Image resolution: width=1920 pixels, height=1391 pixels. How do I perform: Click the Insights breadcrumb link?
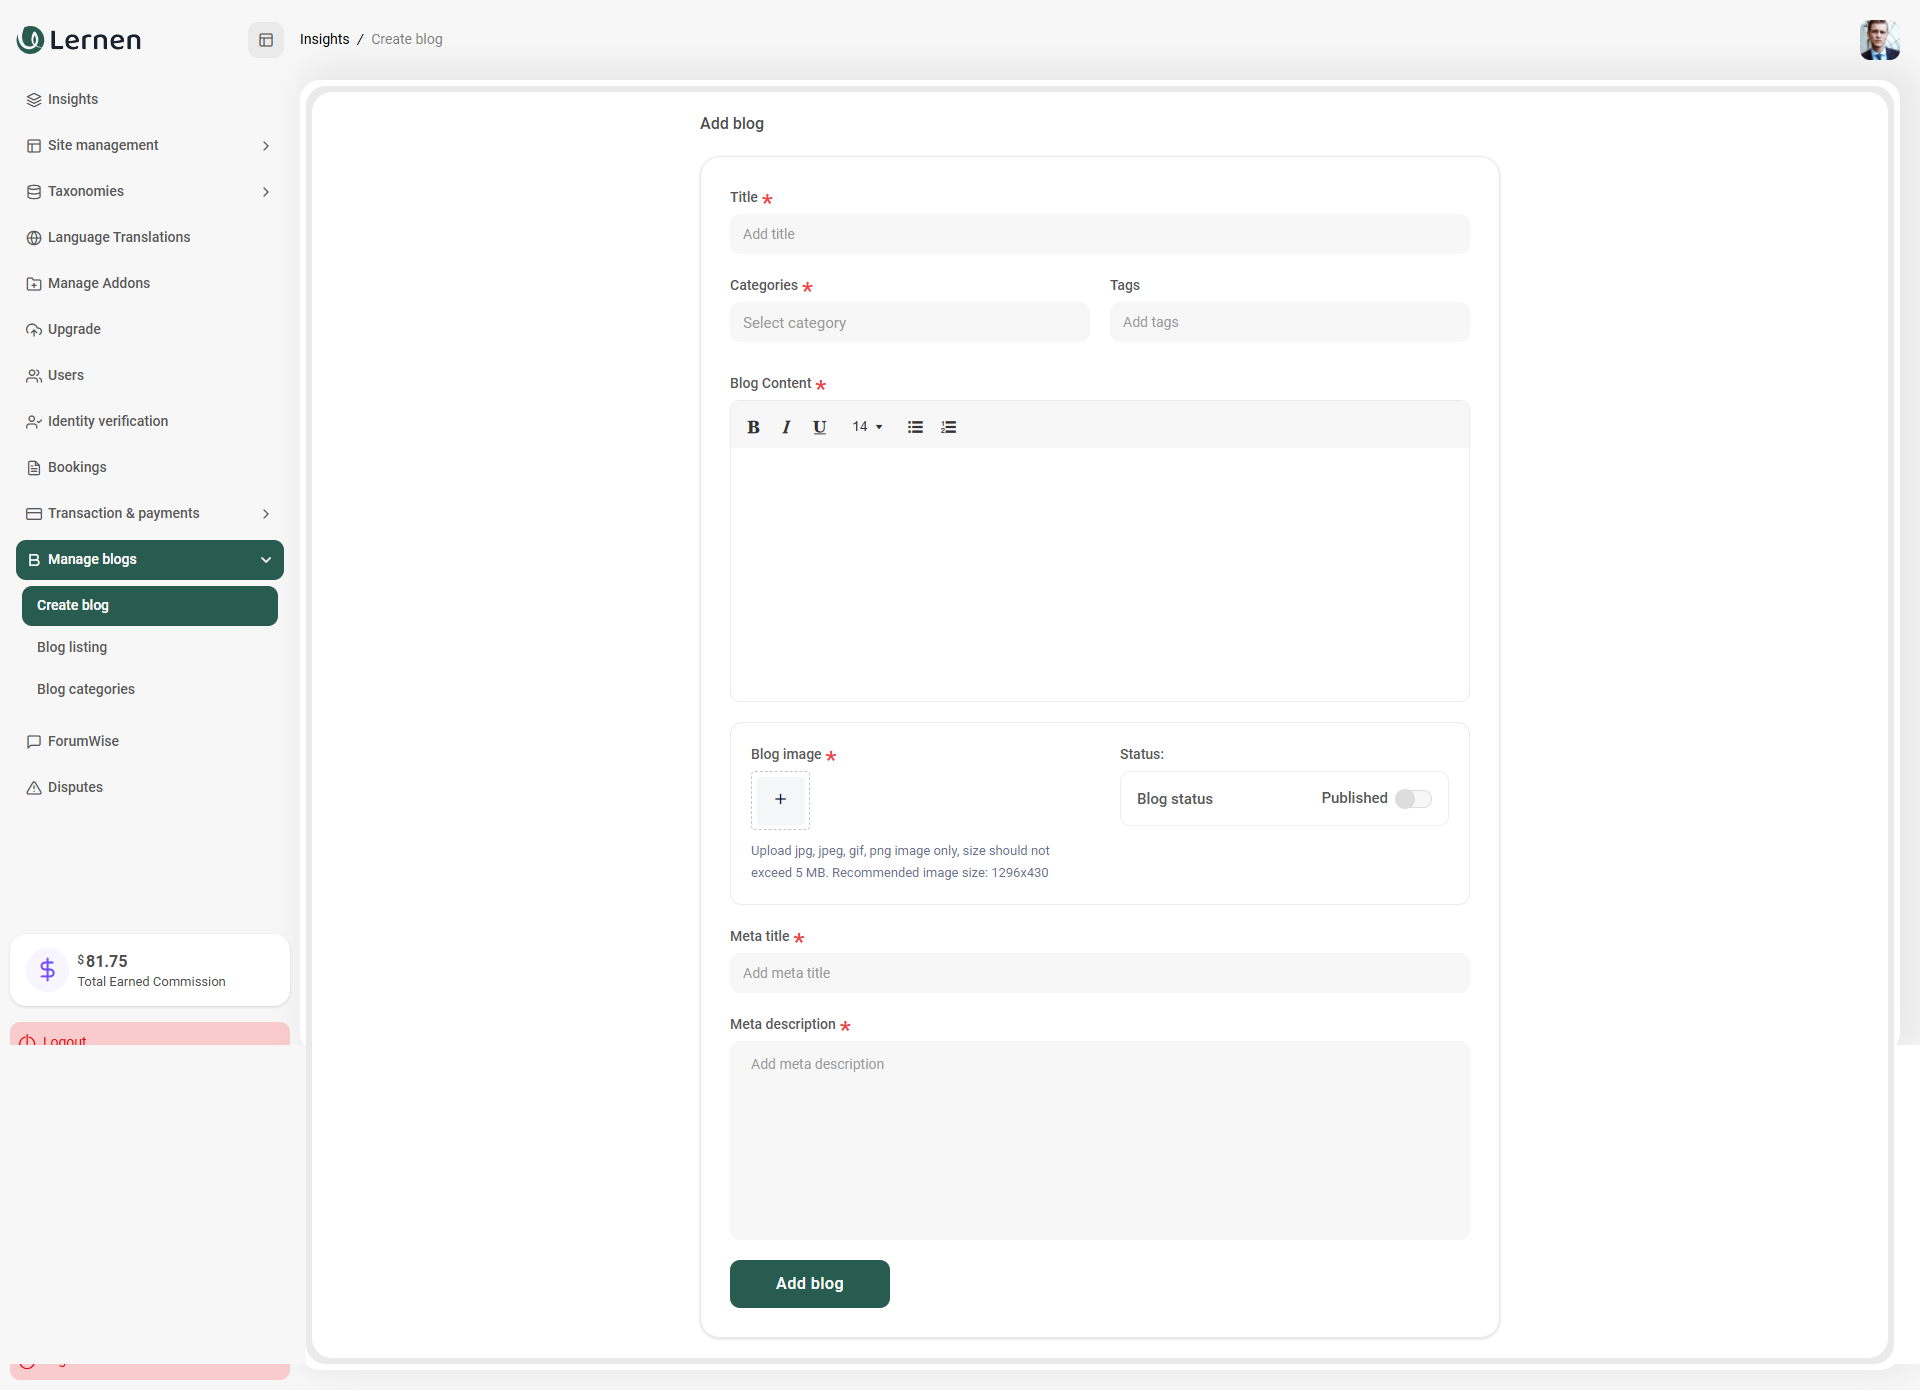(x=324, y=40)
